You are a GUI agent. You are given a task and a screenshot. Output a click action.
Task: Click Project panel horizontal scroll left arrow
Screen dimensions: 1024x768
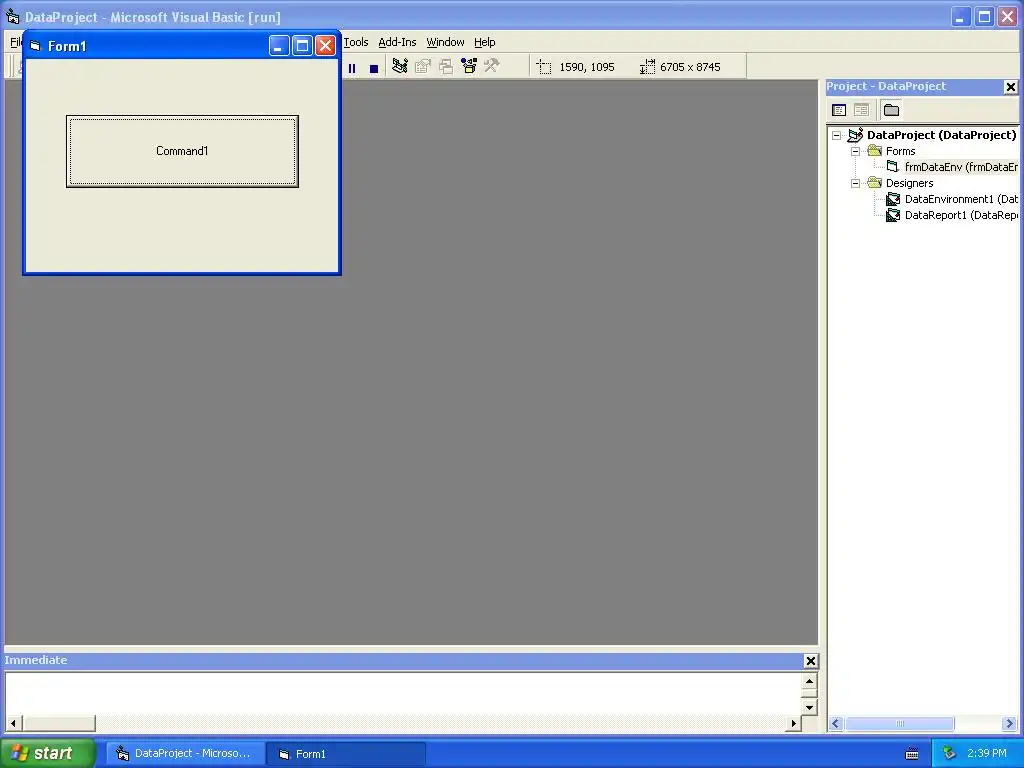(836, 724)
